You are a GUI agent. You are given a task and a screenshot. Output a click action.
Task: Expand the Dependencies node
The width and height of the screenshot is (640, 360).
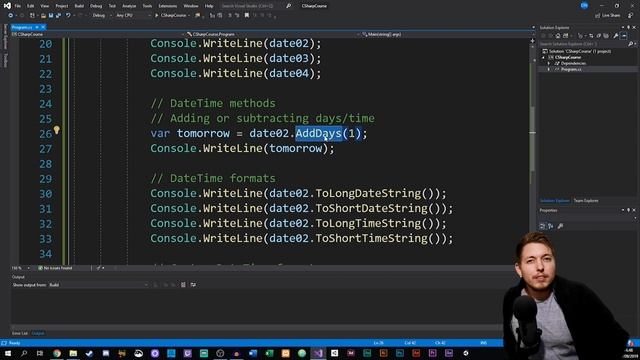coord(549,64)
